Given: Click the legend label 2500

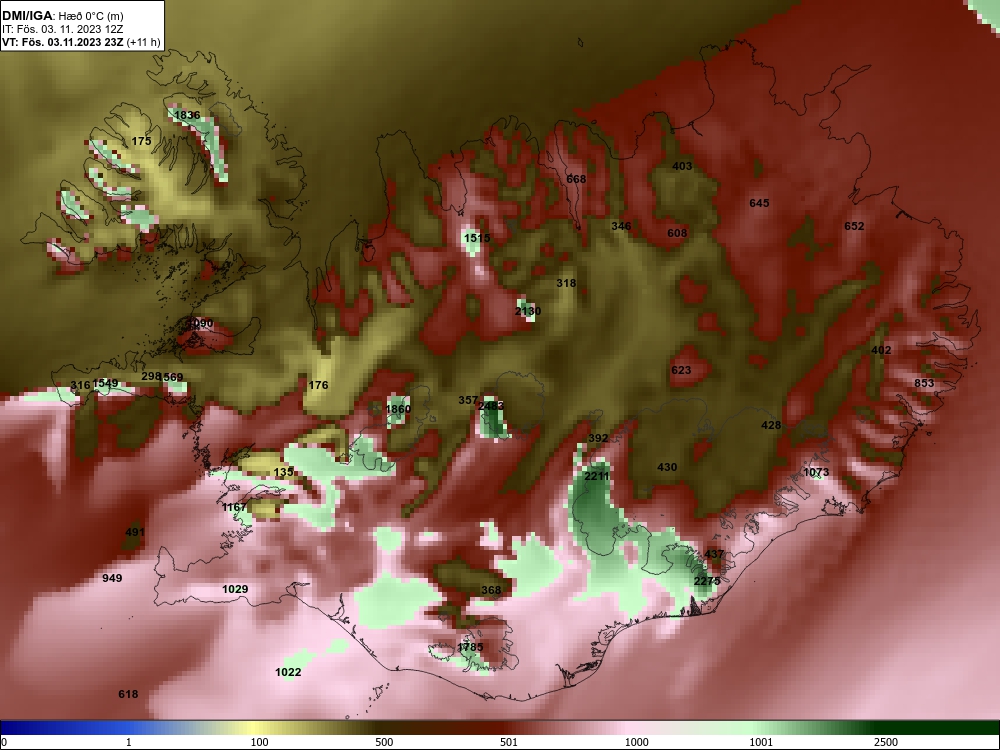Looking at the screenshot, I should tap(886, 742).
